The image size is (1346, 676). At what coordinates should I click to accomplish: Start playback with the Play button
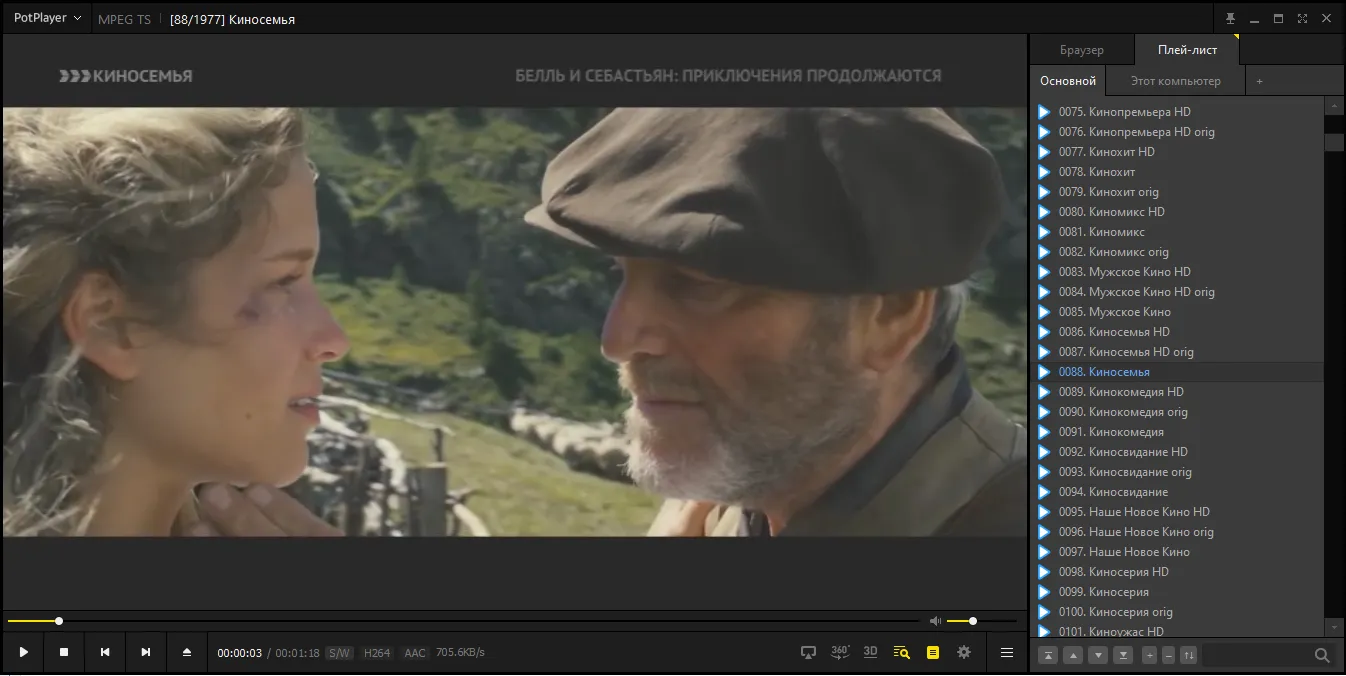tap(23, 652)
